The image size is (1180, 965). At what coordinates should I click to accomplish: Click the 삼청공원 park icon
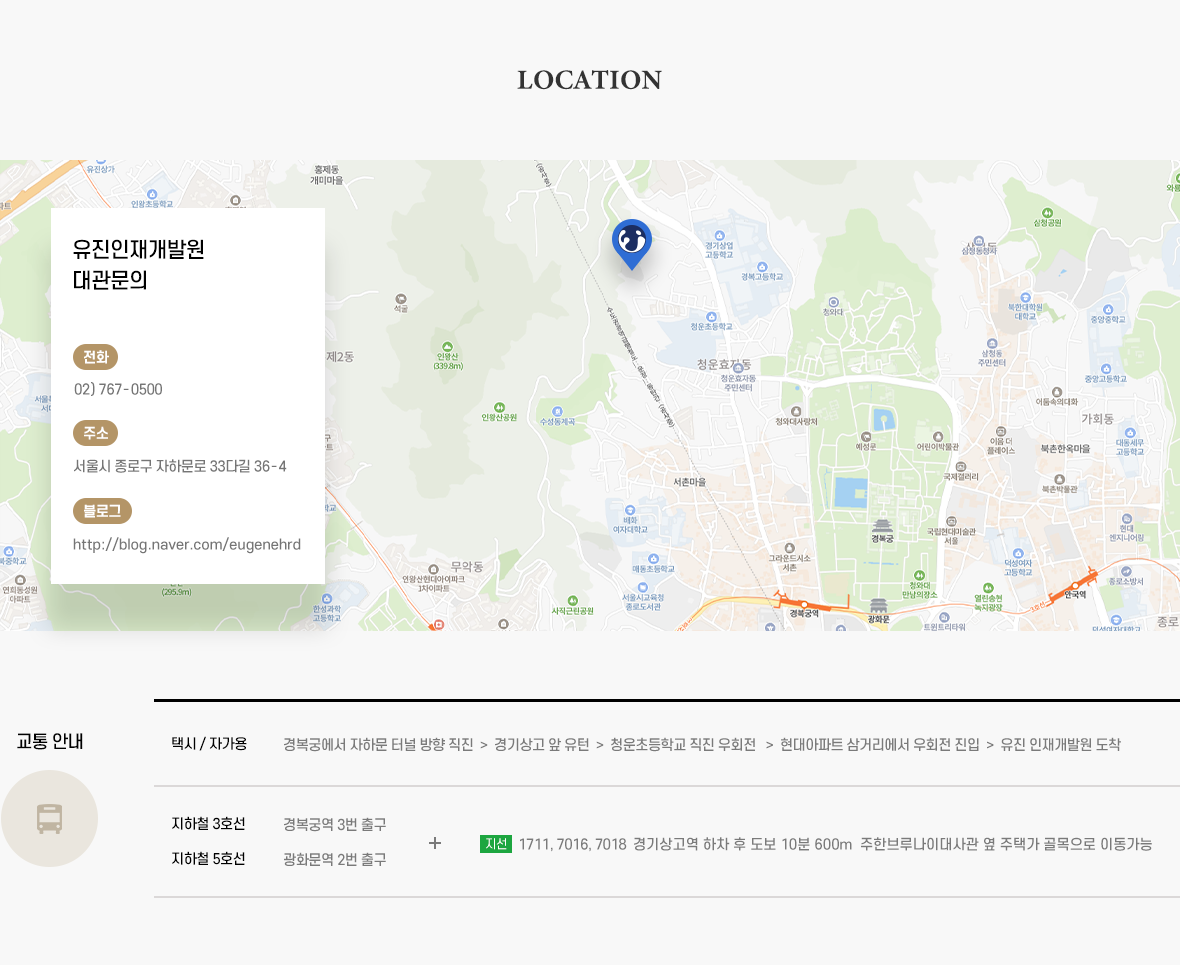[1047, 213]
